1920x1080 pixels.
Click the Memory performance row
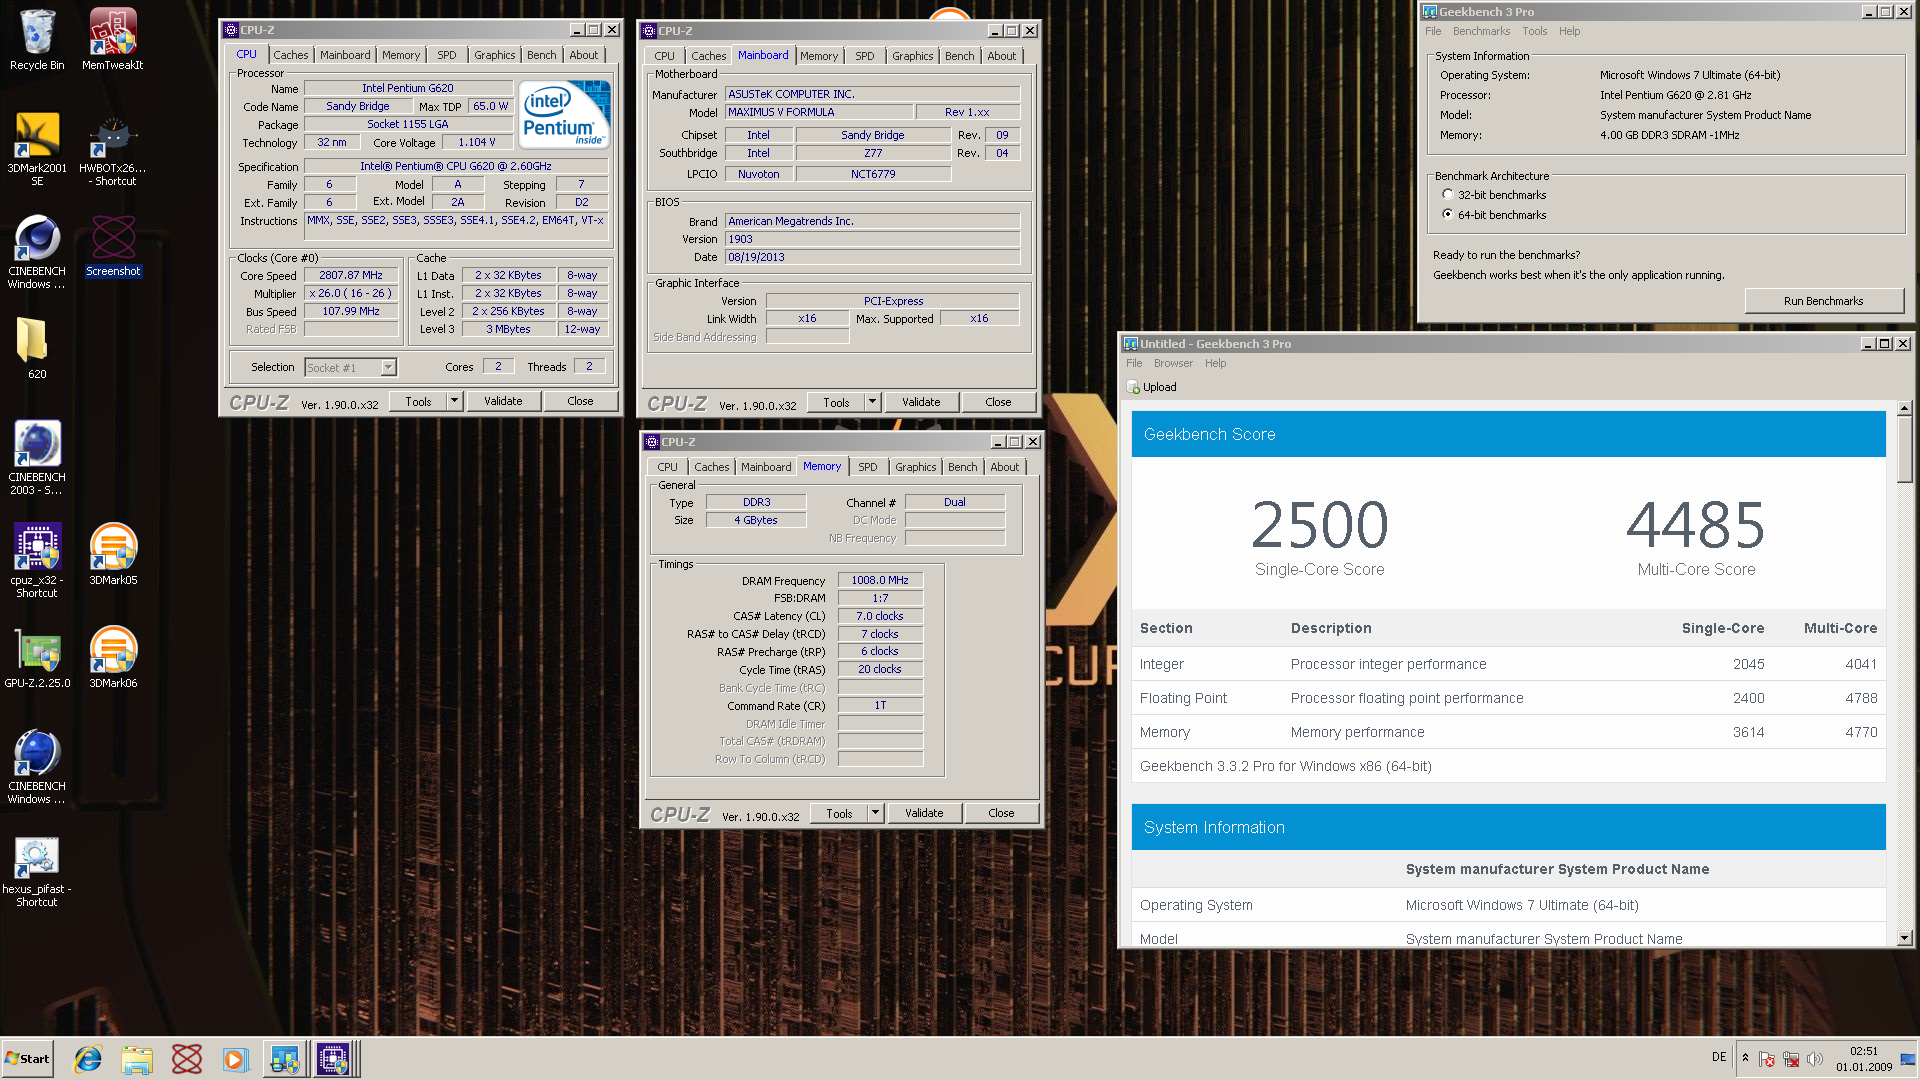coord(1508,733)
